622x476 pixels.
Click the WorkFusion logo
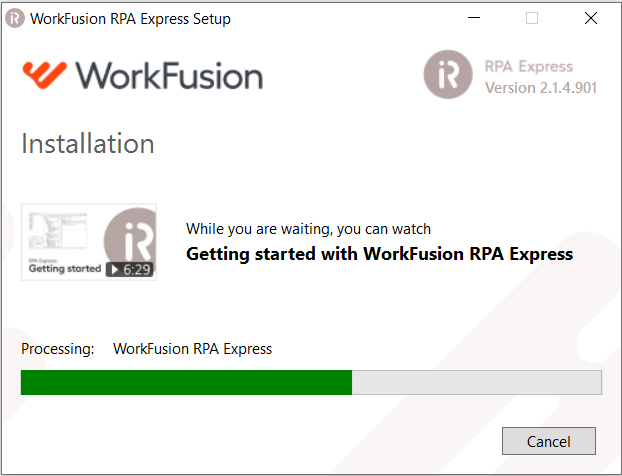pyautogui.click(x=143, y=75)
